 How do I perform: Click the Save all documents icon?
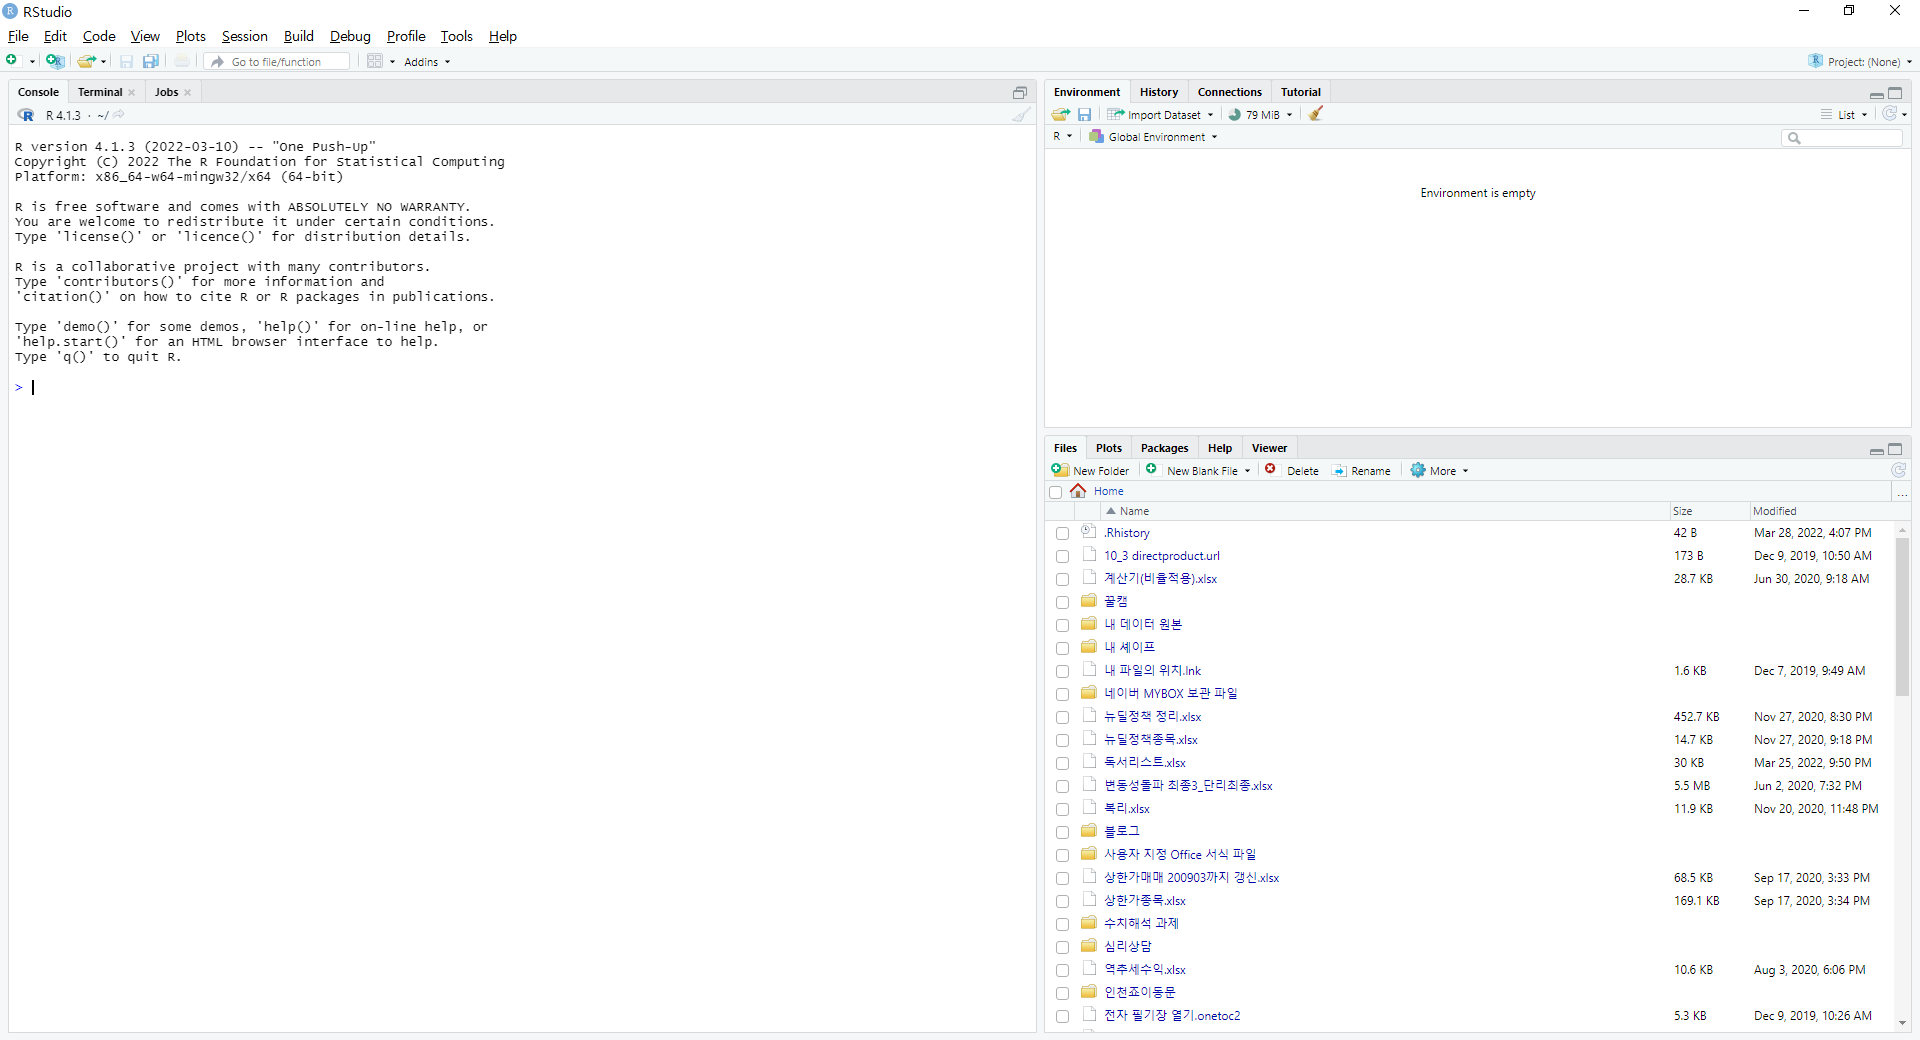[151, 62]
